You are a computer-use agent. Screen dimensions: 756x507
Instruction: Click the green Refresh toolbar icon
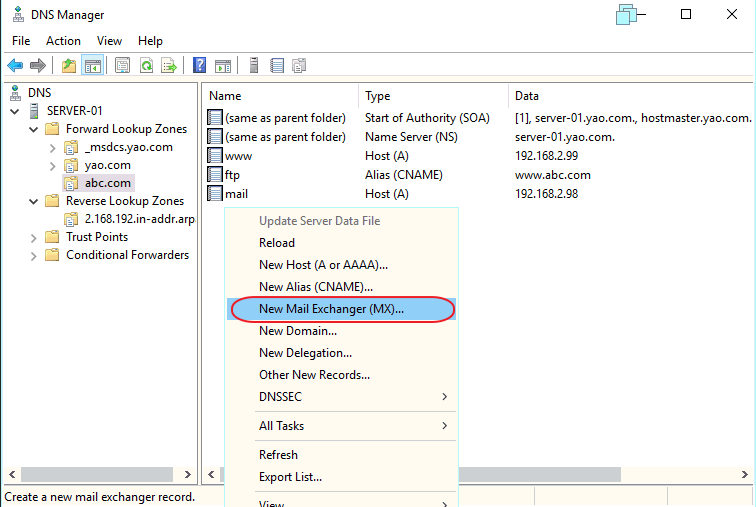point(146,66)
